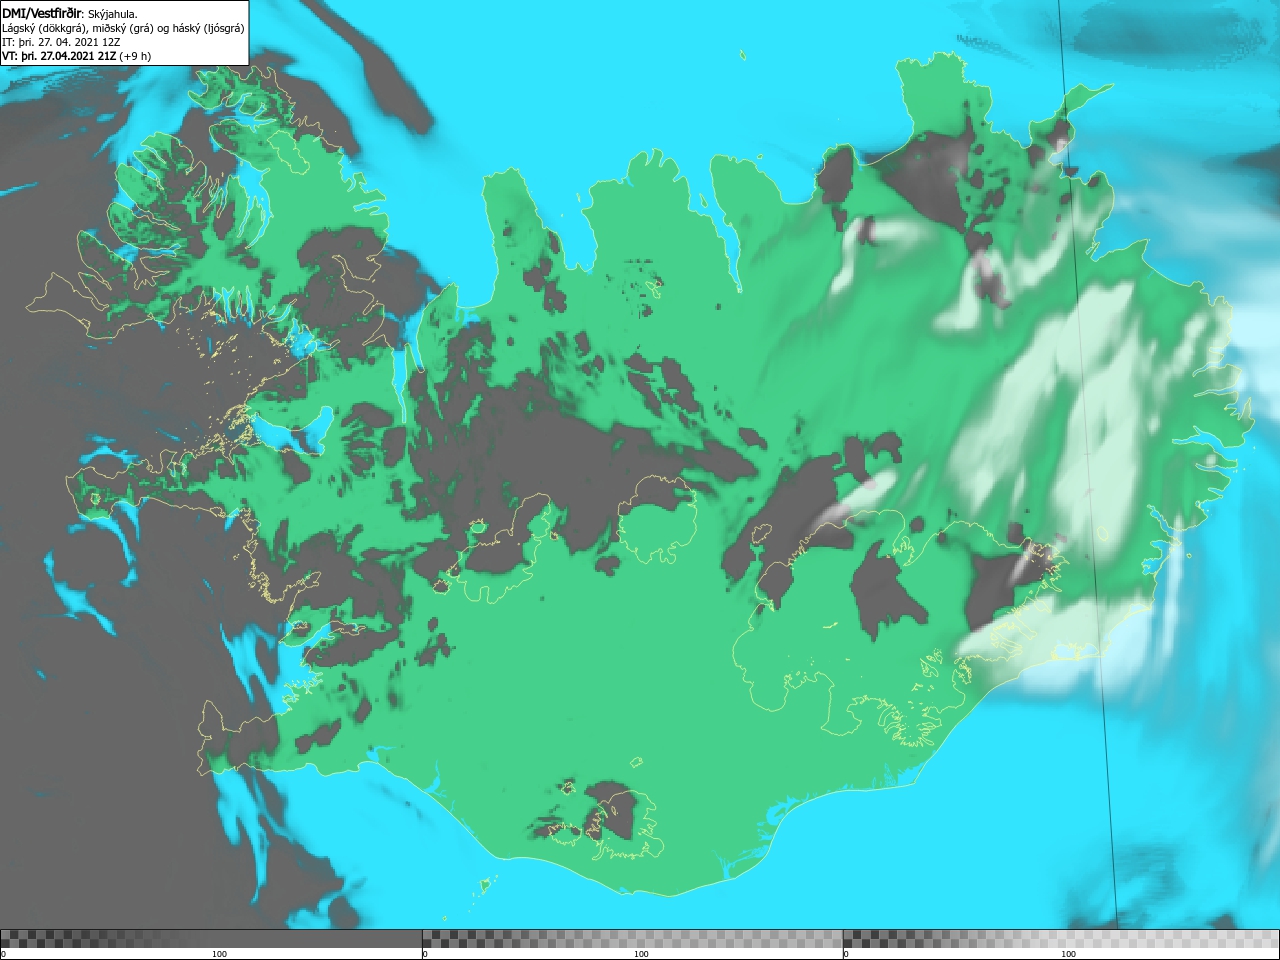The image size is (1280, 960).
Task: Click the 'Skýjahula.' label in legend
Action: (x=113, y=14)
